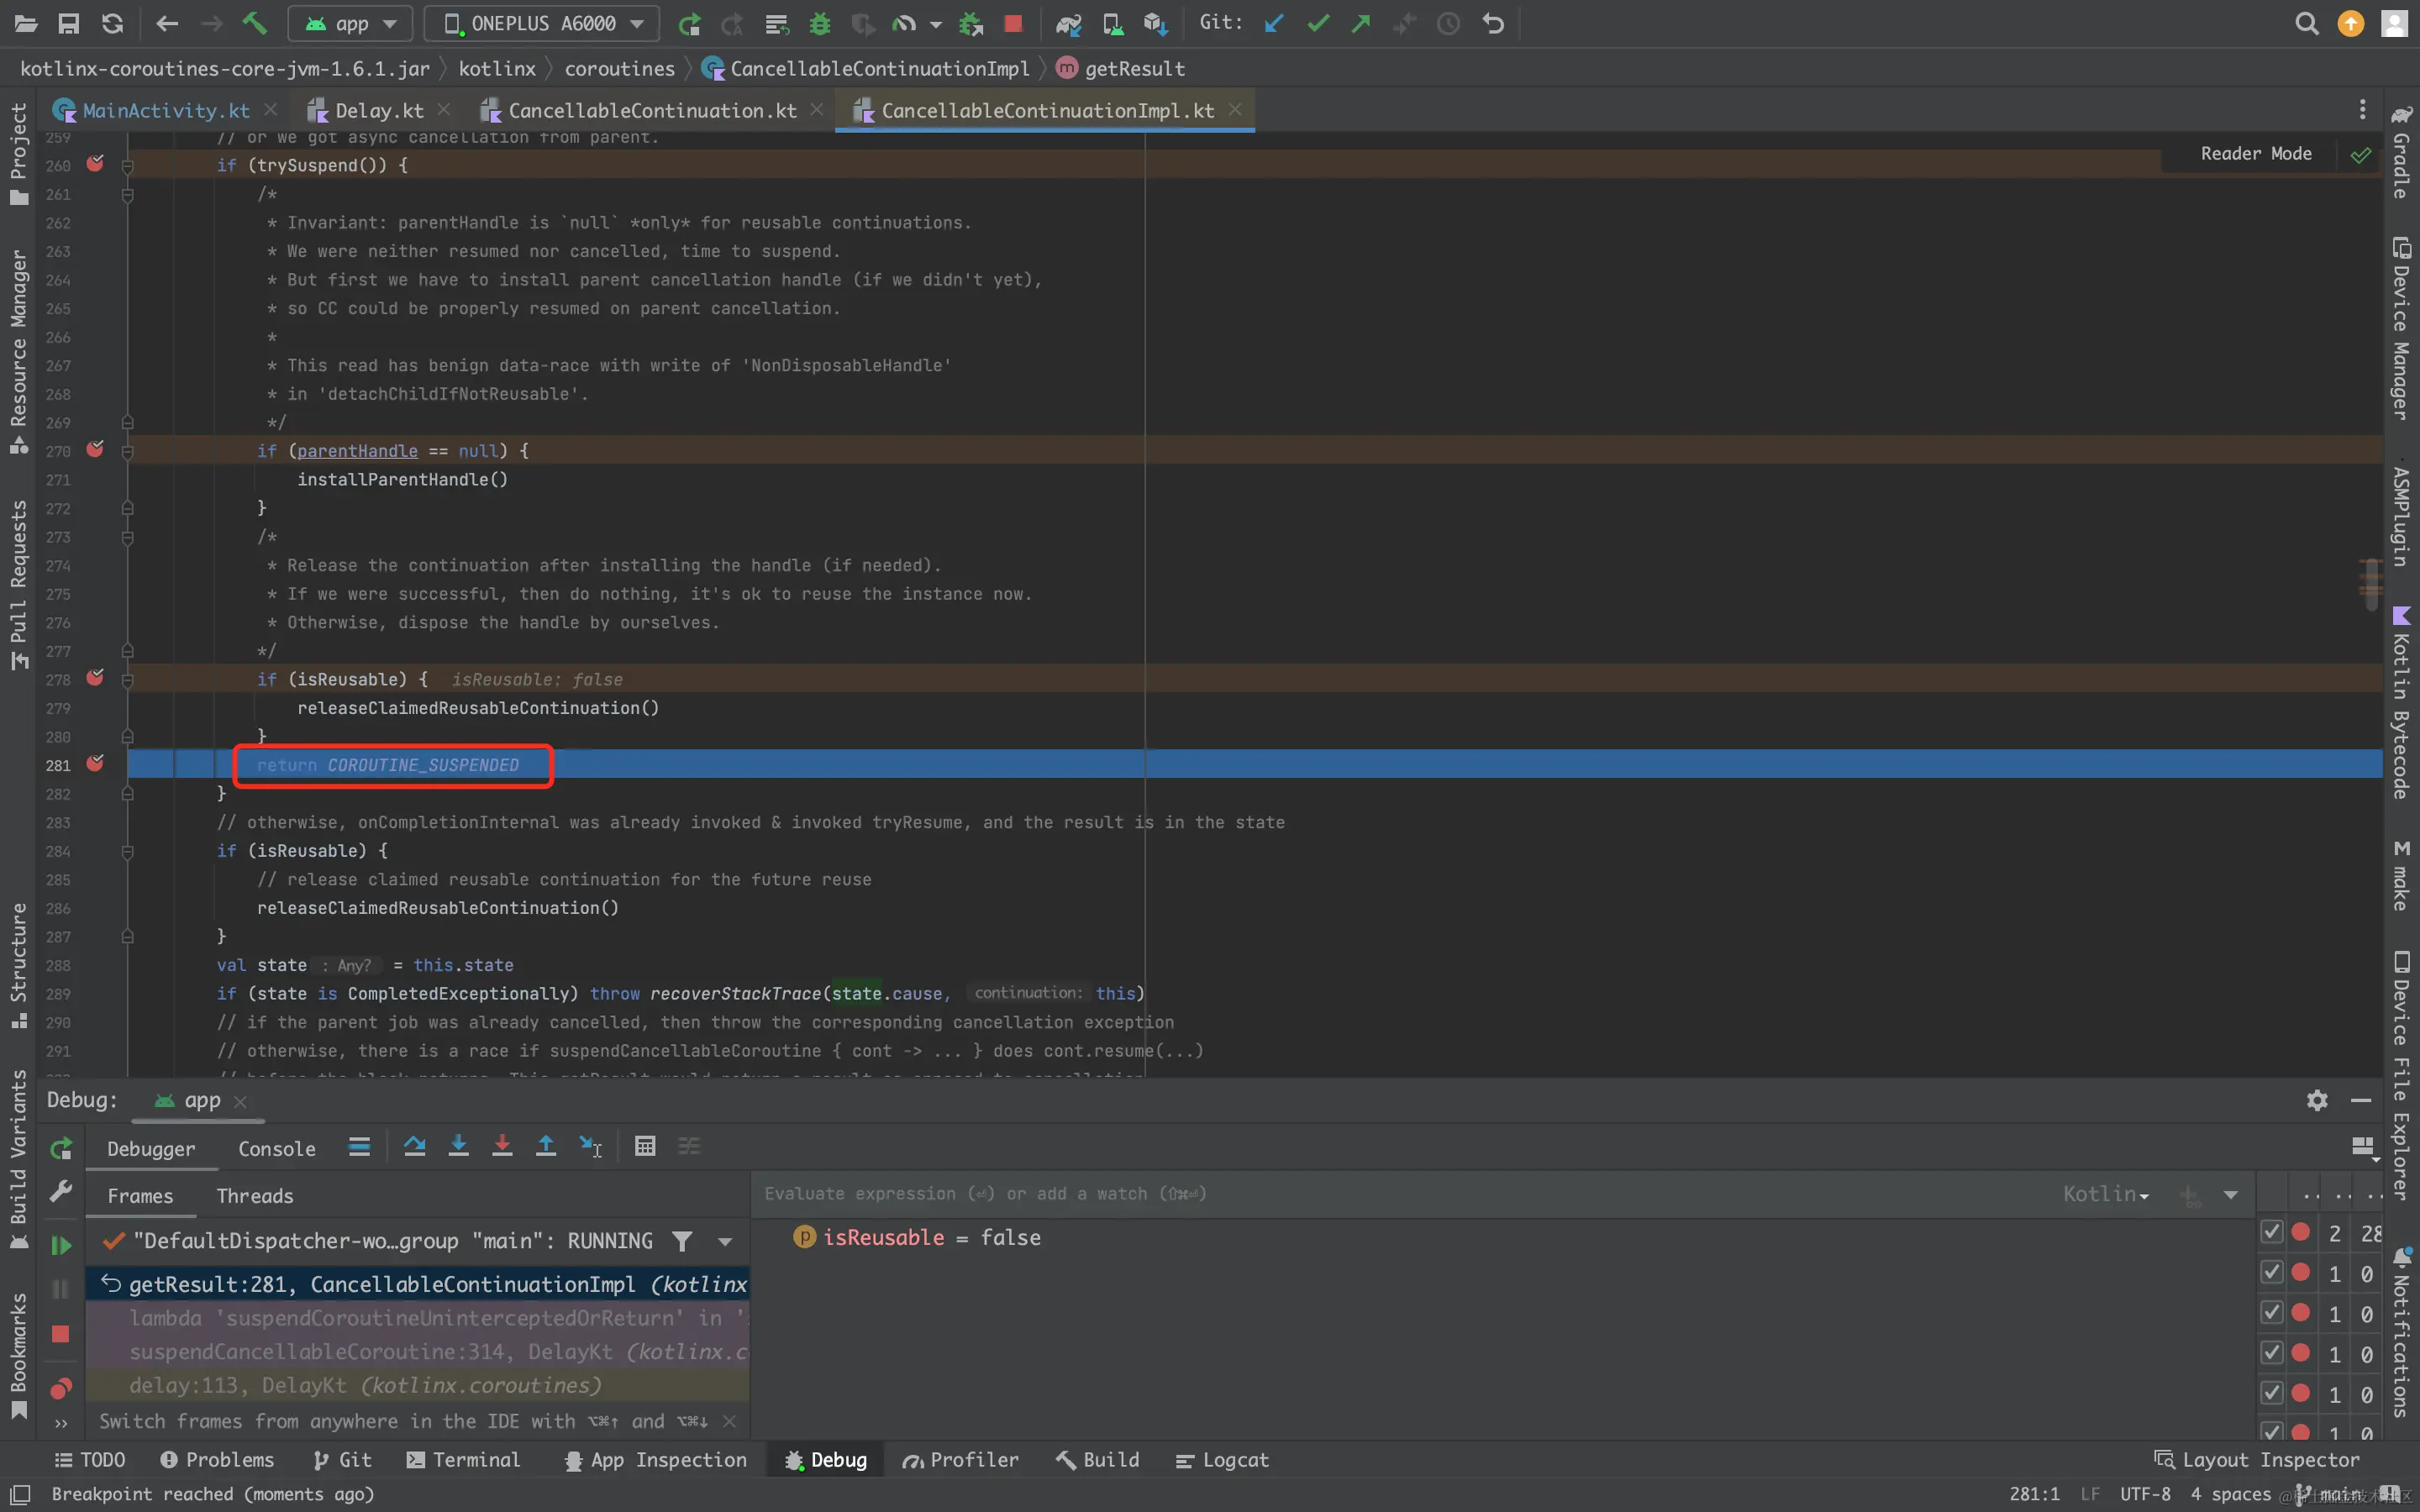Open the SDK Manager icon
Viewport: 2420px width, 1512px height.
click(x=1155, y=24)
